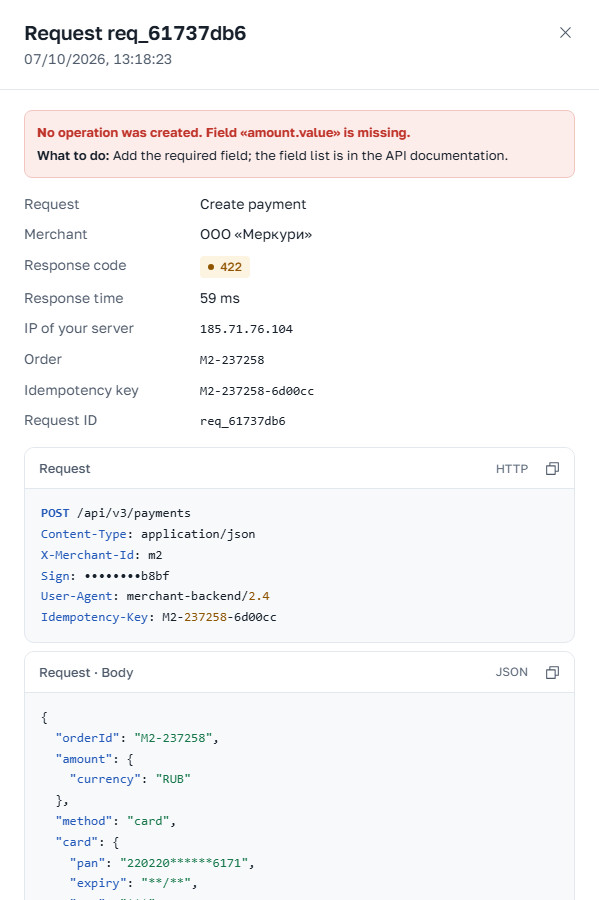Click the JSON label in Request Body header
The height and width of the screenshot is (900, 599).
pos(512,672)
